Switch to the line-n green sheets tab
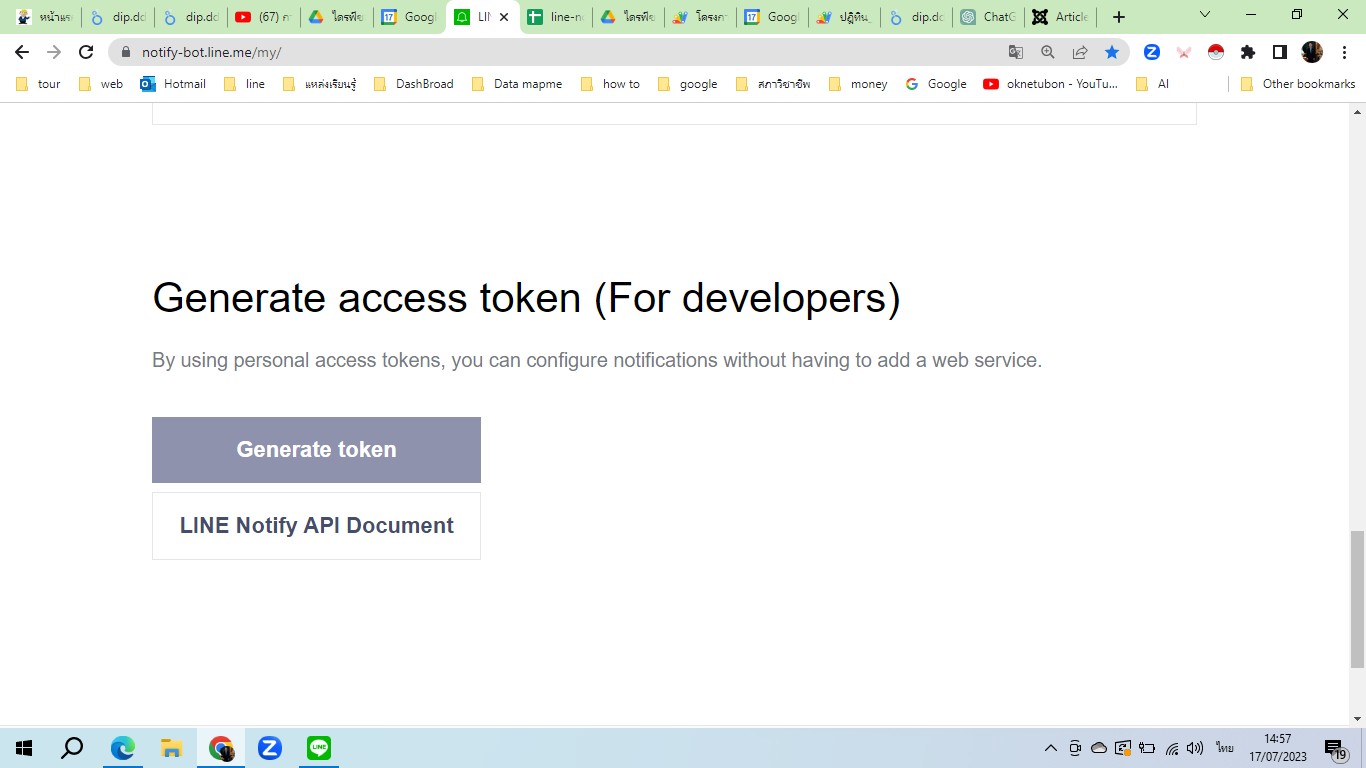Screen dimensions: 1366x768 coord(555,17)
